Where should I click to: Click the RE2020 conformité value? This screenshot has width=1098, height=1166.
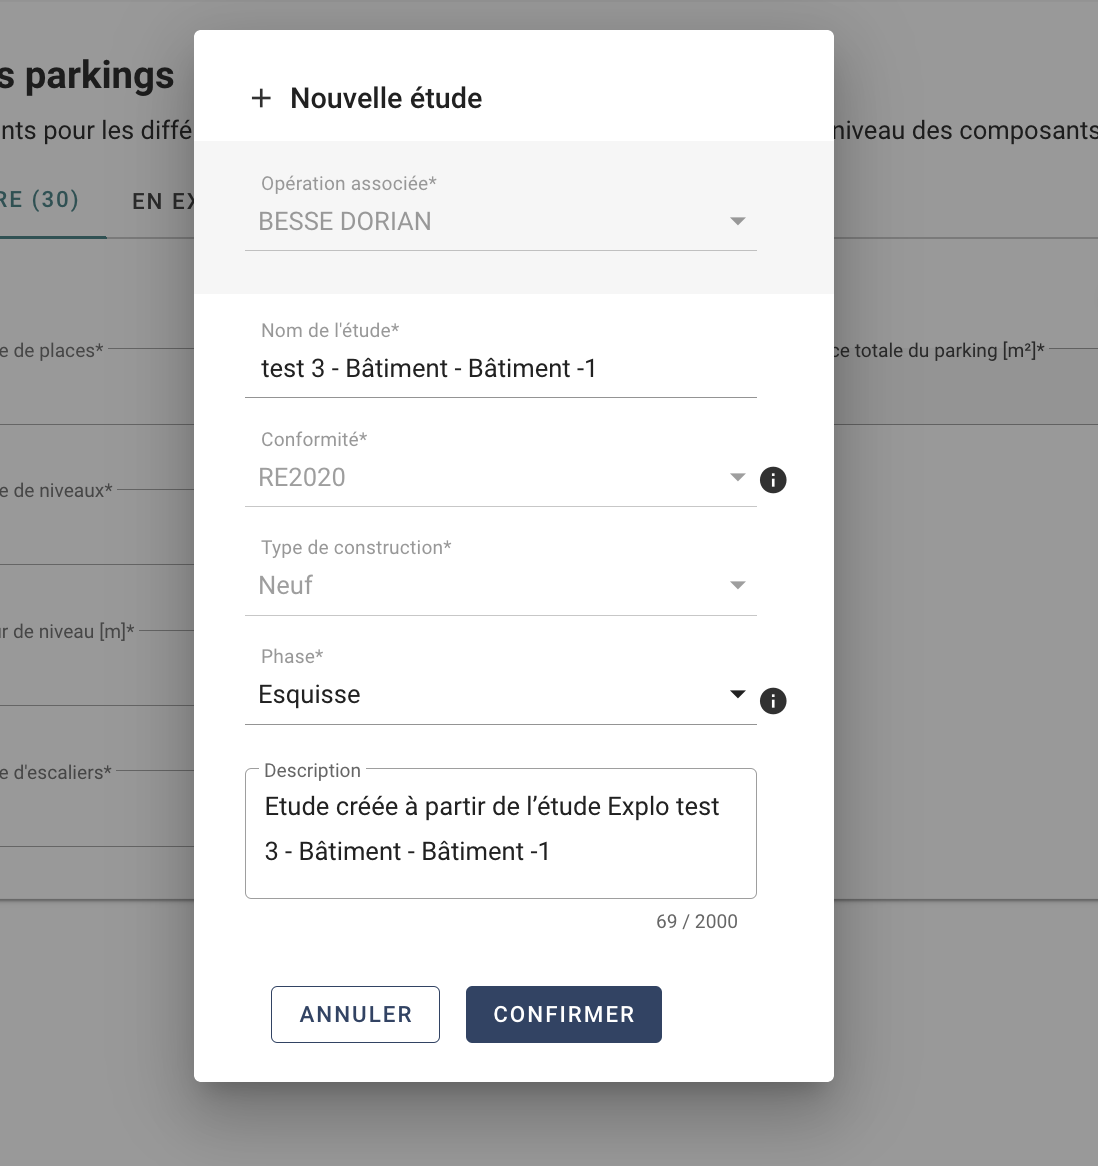click(302, 477)
